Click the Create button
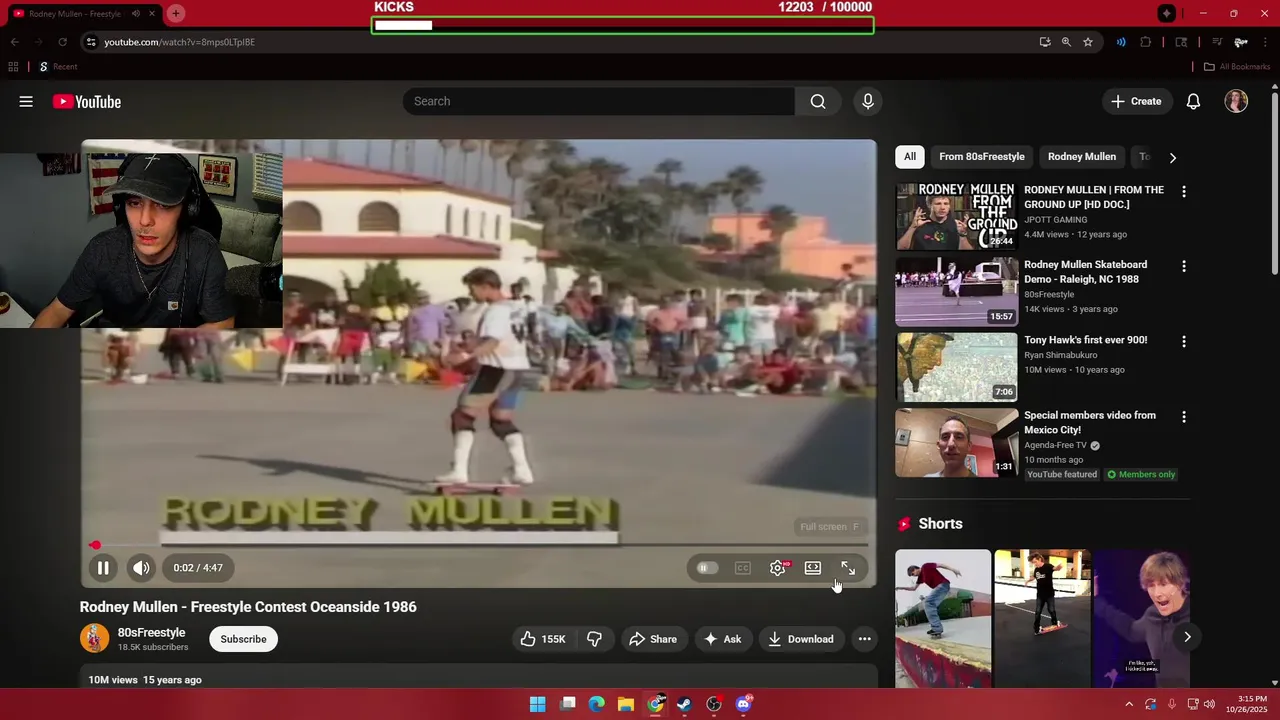This screenshot has width=1280, height=720. (x=1136, y=101)
